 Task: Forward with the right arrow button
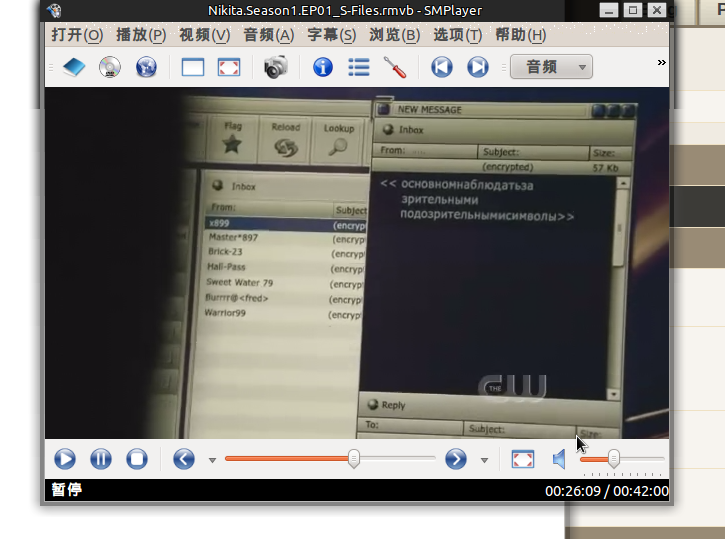456,459
